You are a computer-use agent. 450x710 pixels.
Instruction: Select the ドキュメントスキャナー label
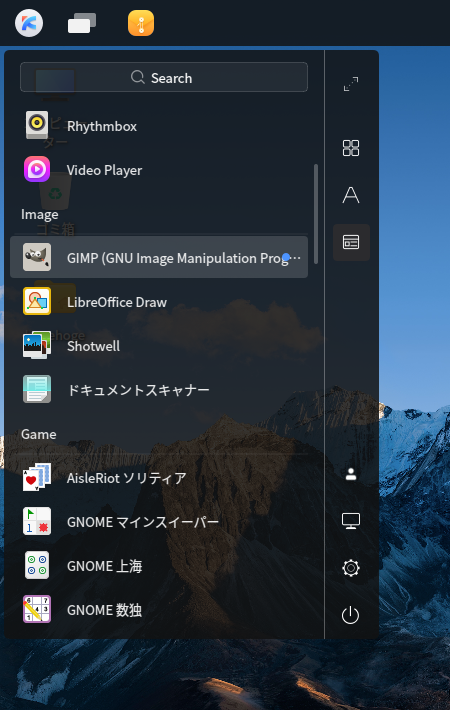[138, 390]
